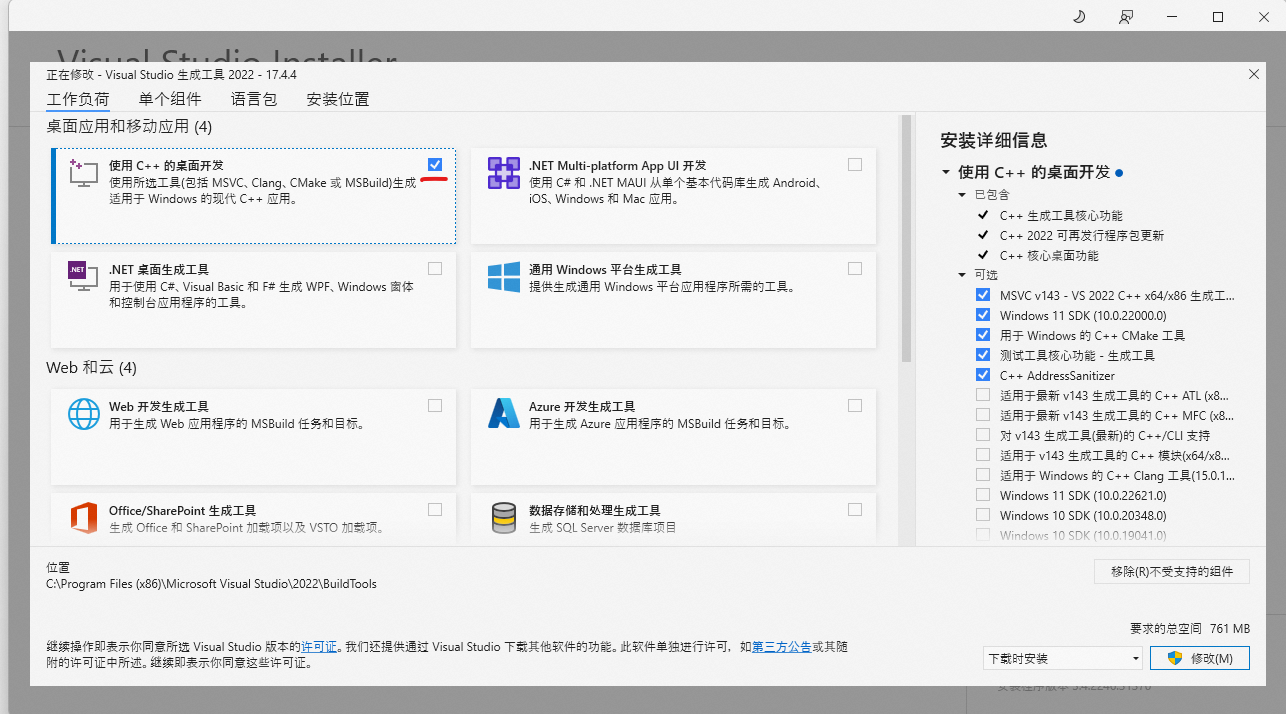
Task: Click the Office/SharePoint build tools icon
Action: pyautogui.click(x=83, y=518)
